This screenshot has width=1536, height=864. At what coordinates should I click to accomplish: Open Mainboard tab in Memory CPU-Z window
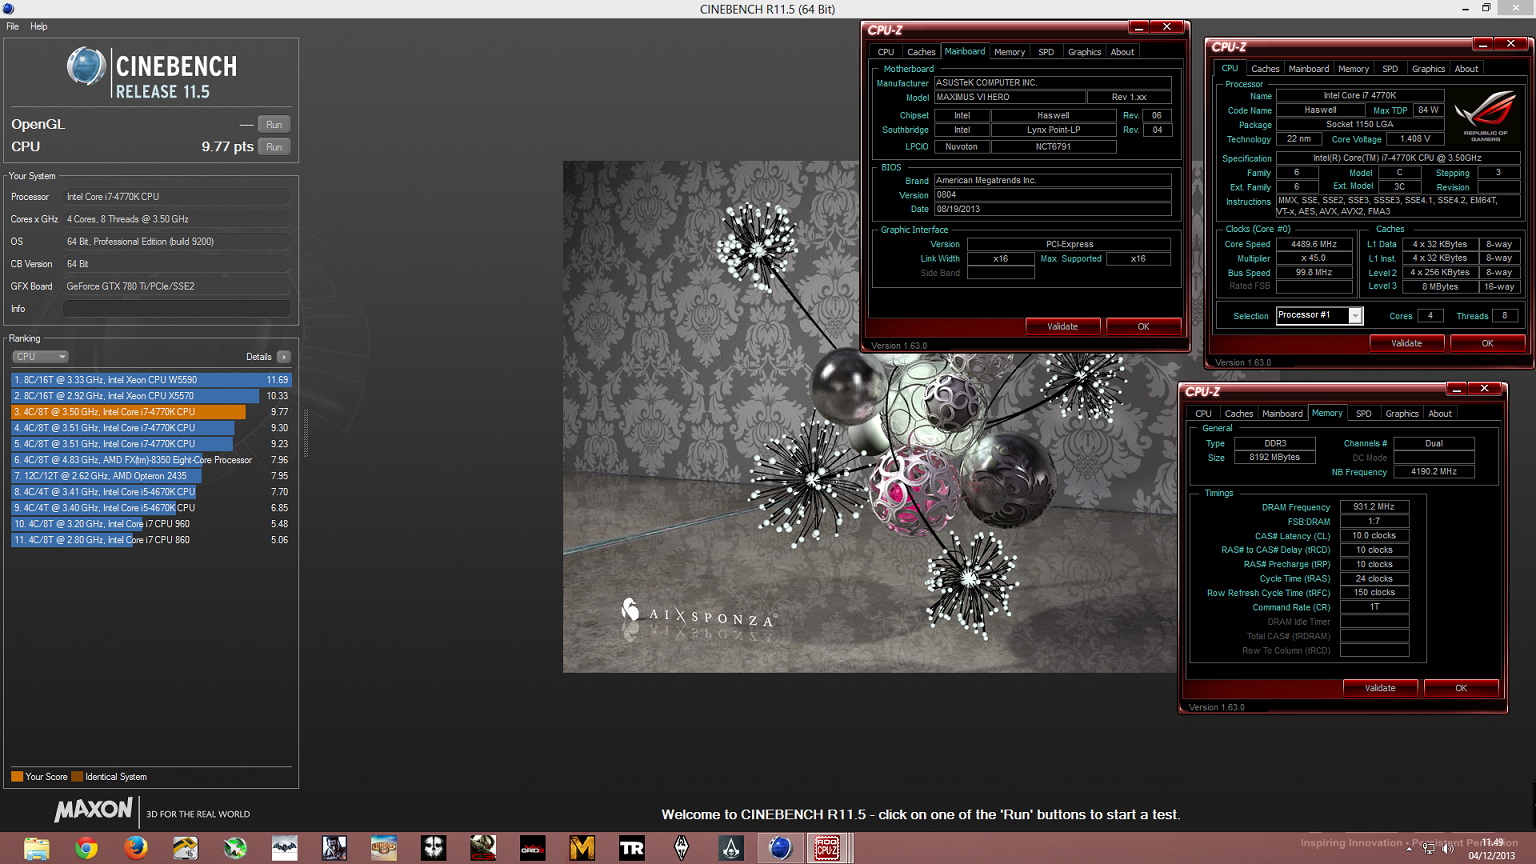[1282, 414]
